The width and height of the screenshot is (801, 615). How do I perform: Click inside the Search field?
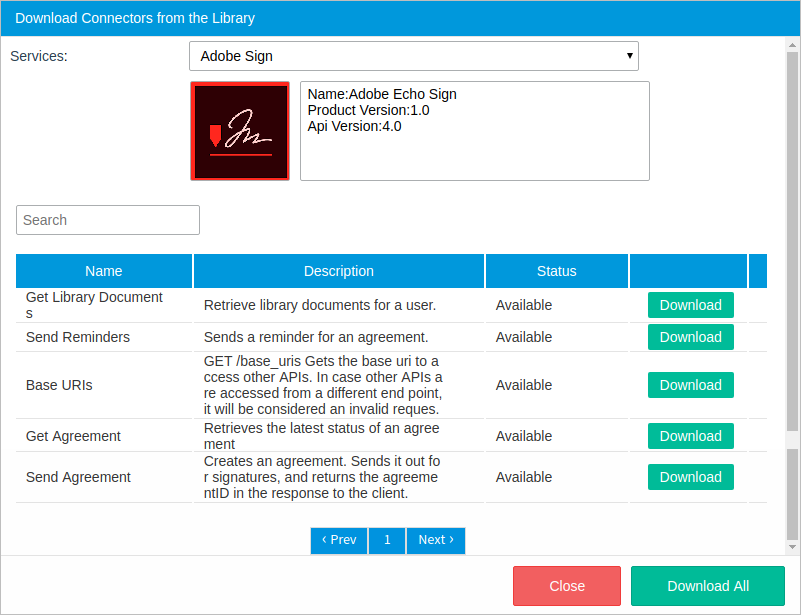point(108,220)
